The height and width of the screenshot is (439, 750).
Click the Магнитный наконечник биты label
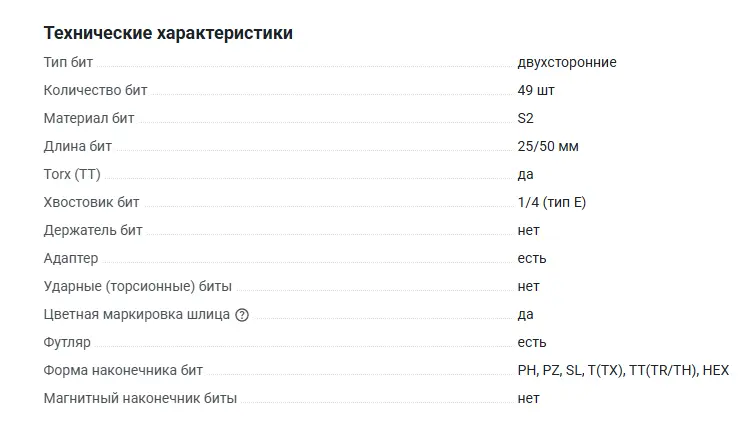click(x=140, y=398)
